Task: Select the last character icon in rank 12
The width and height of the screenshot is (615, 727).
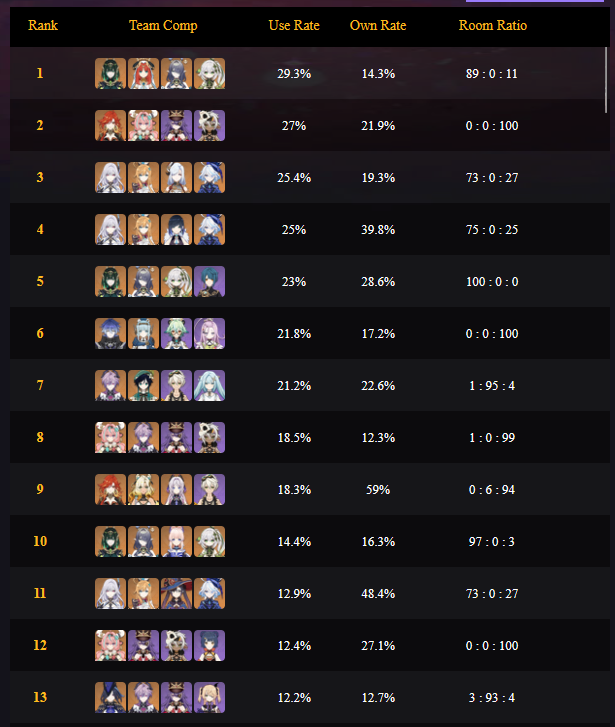Action: point(209,645)
